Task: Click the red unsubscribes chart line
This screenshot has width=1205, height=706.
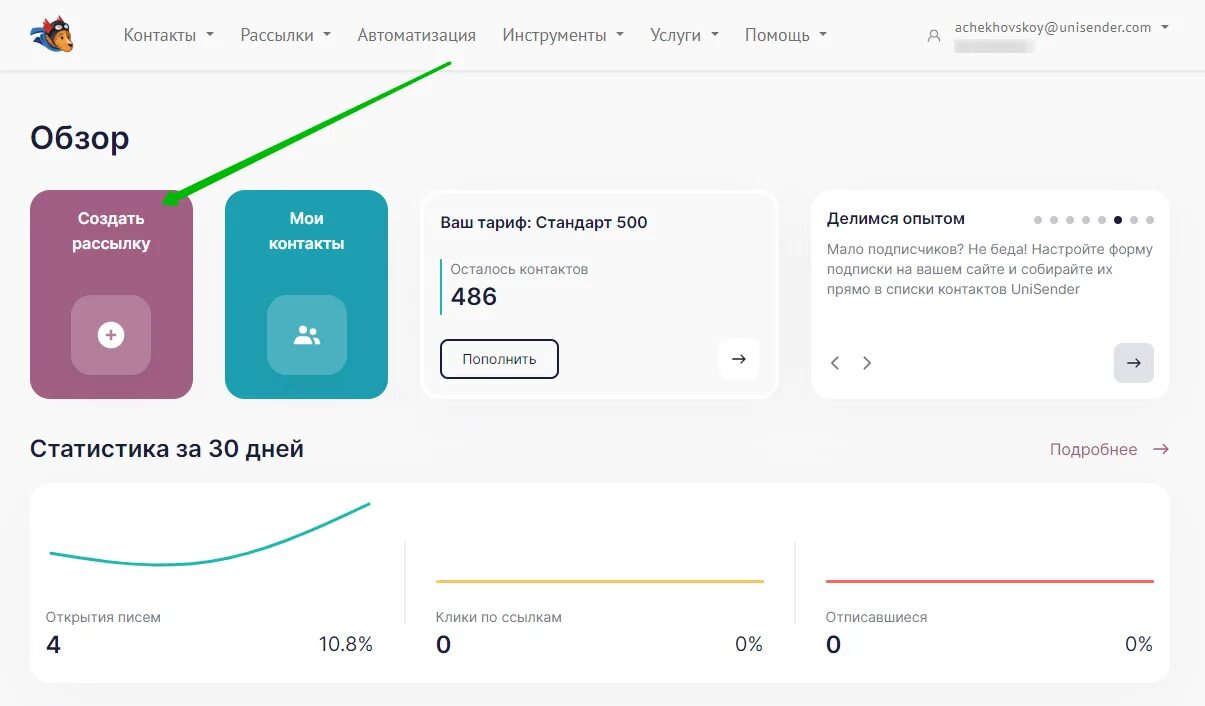Action: coord(990,581)
